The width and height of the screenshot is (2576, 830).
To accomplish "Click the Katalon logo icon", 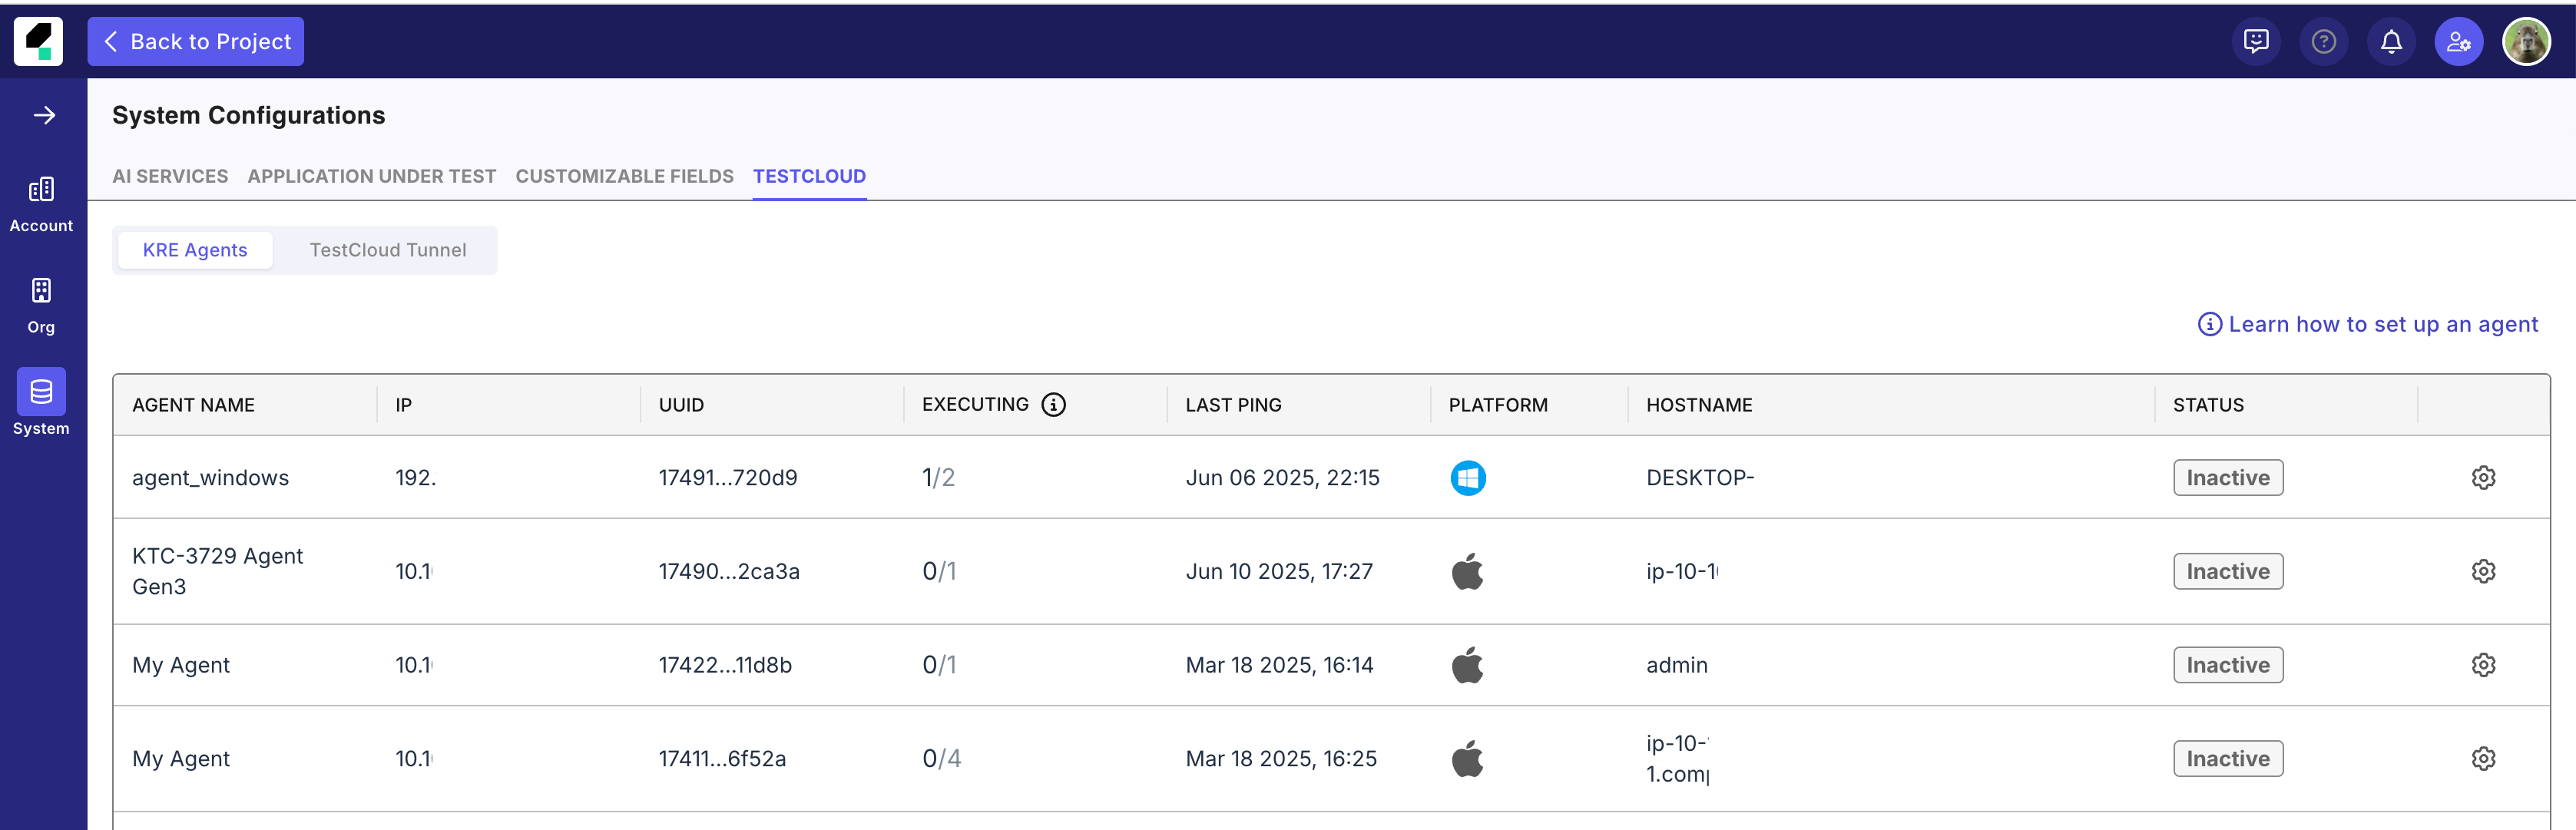I will pos(38,41).
